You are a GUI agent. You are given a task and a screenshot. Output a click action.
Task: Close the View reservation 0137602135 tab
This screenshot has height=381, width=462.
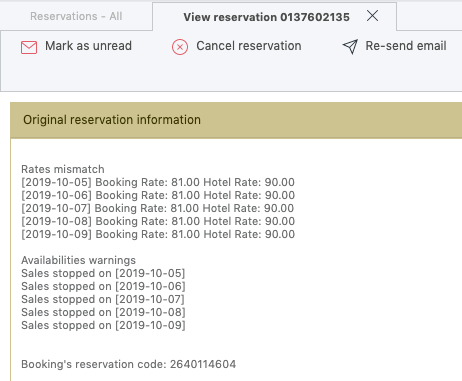coord(372,16)
